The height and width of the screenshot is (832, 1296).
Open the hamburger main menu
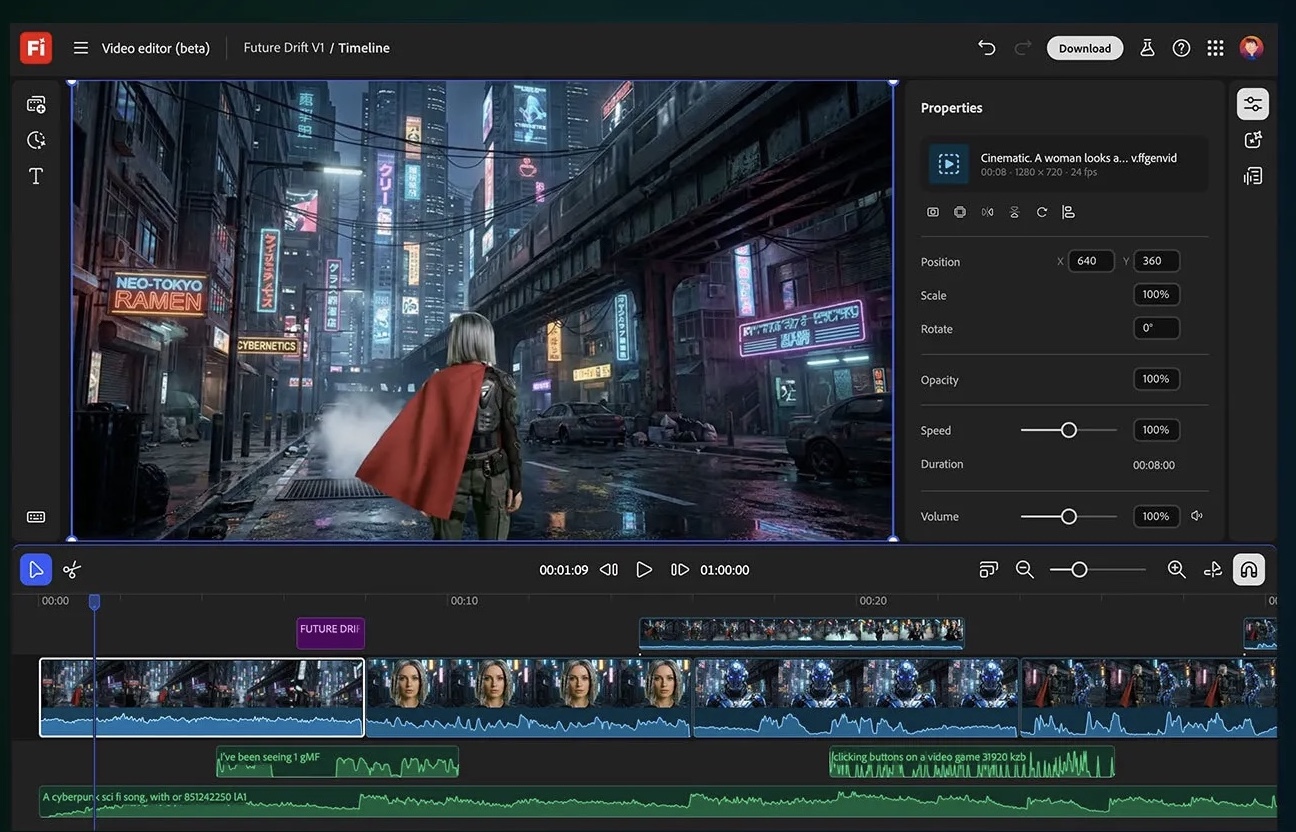[81, 48]
